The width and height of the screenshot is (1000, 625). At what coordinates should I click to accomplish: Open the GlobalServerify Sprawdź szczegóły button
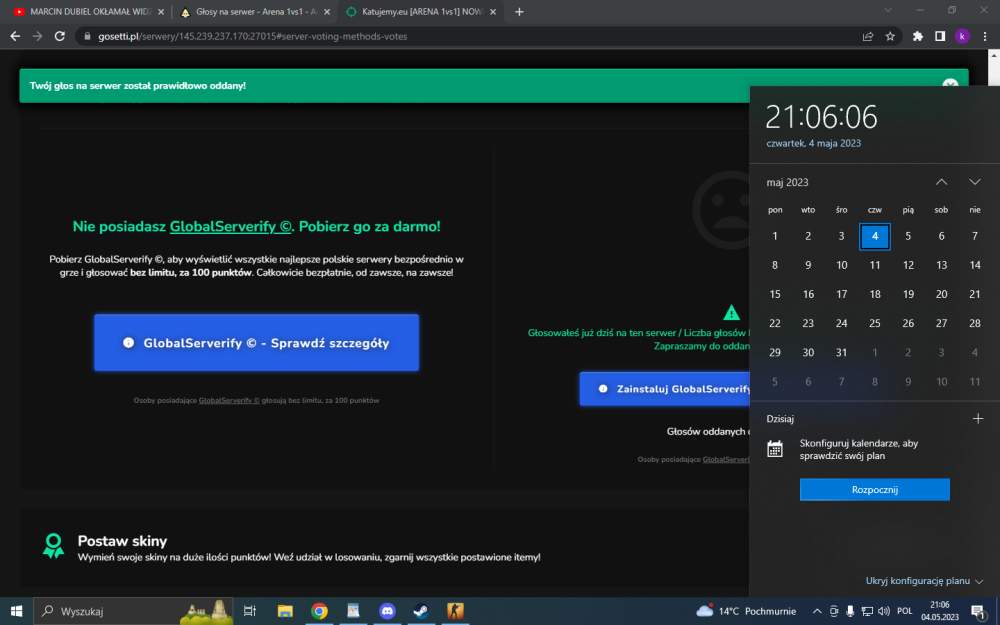tap(256, 342)
